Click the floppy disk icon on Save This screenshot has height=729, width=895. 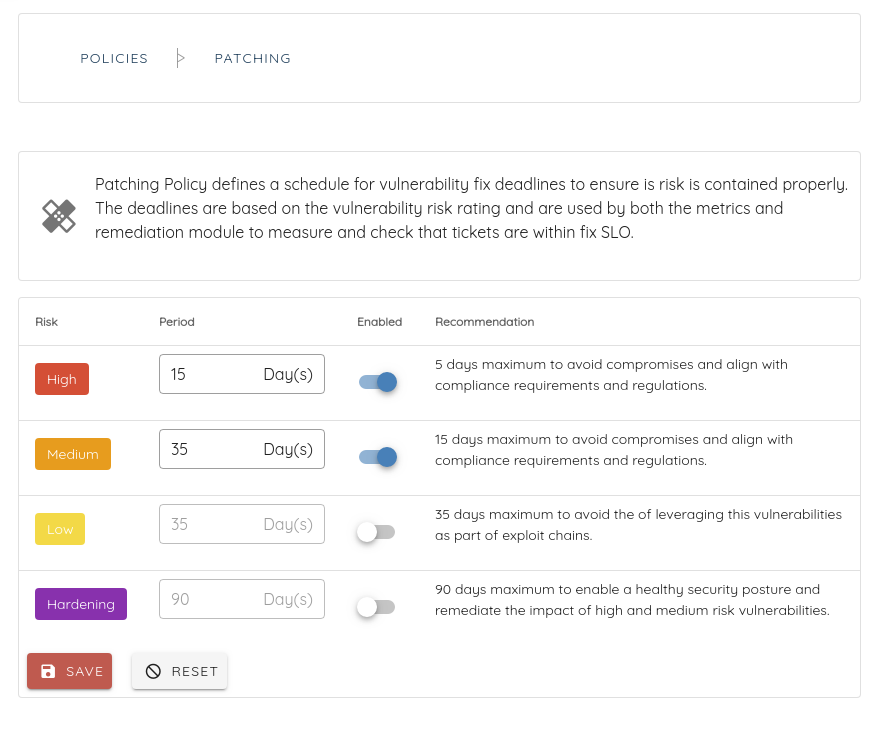48,671
